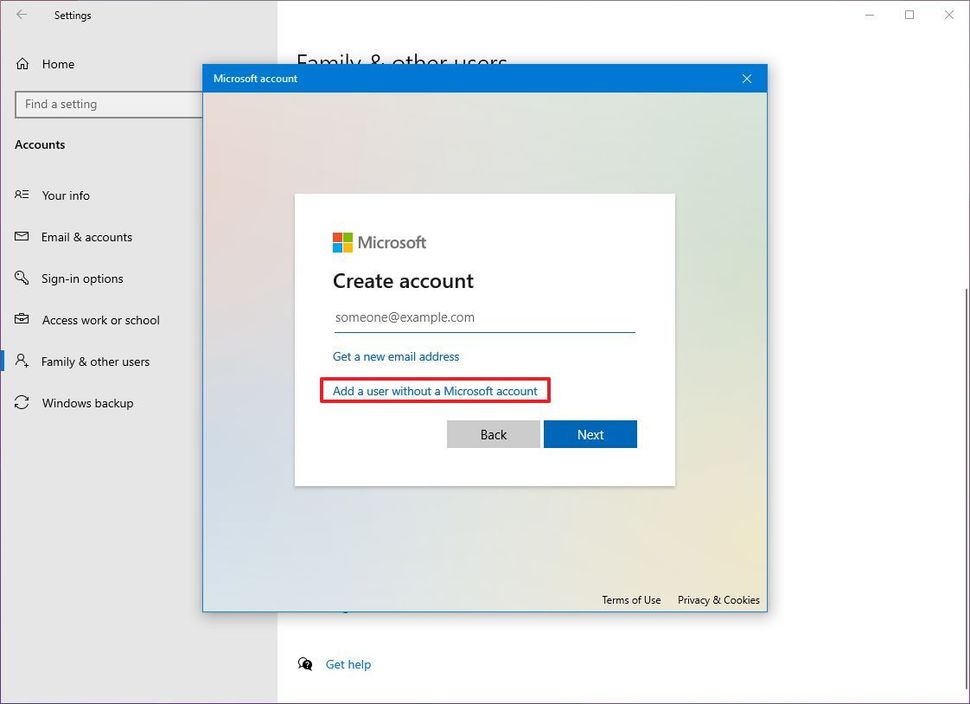This screenshot has height=704, width=970.
Task: Click the Accounts section heading
Action: pyautogui.click(x=40, y=145)
